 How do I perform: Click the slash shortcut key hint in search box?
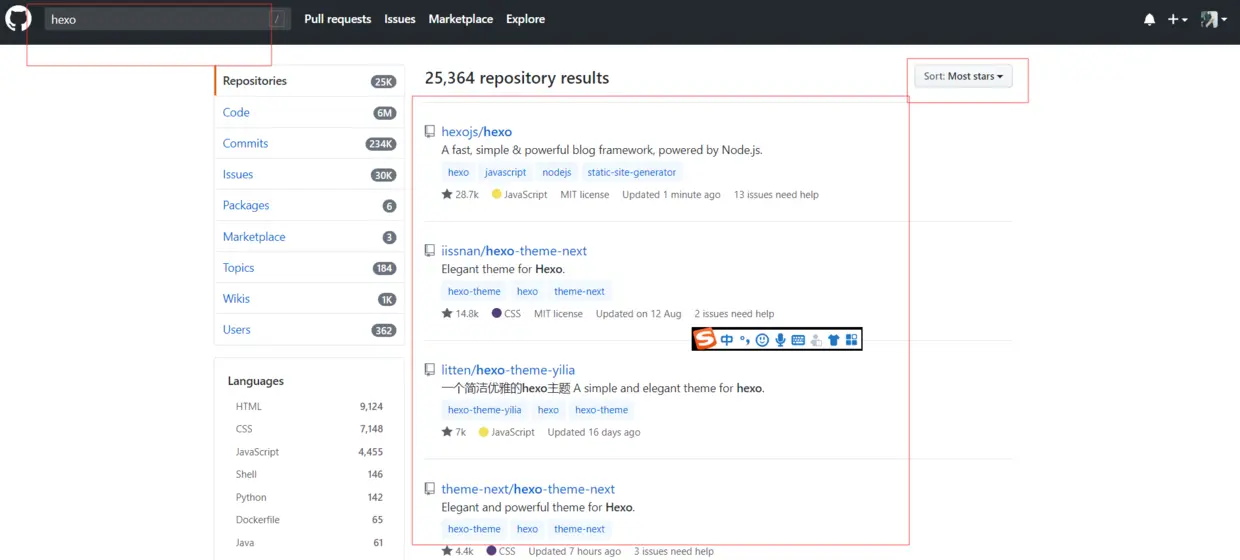(277, 19)
